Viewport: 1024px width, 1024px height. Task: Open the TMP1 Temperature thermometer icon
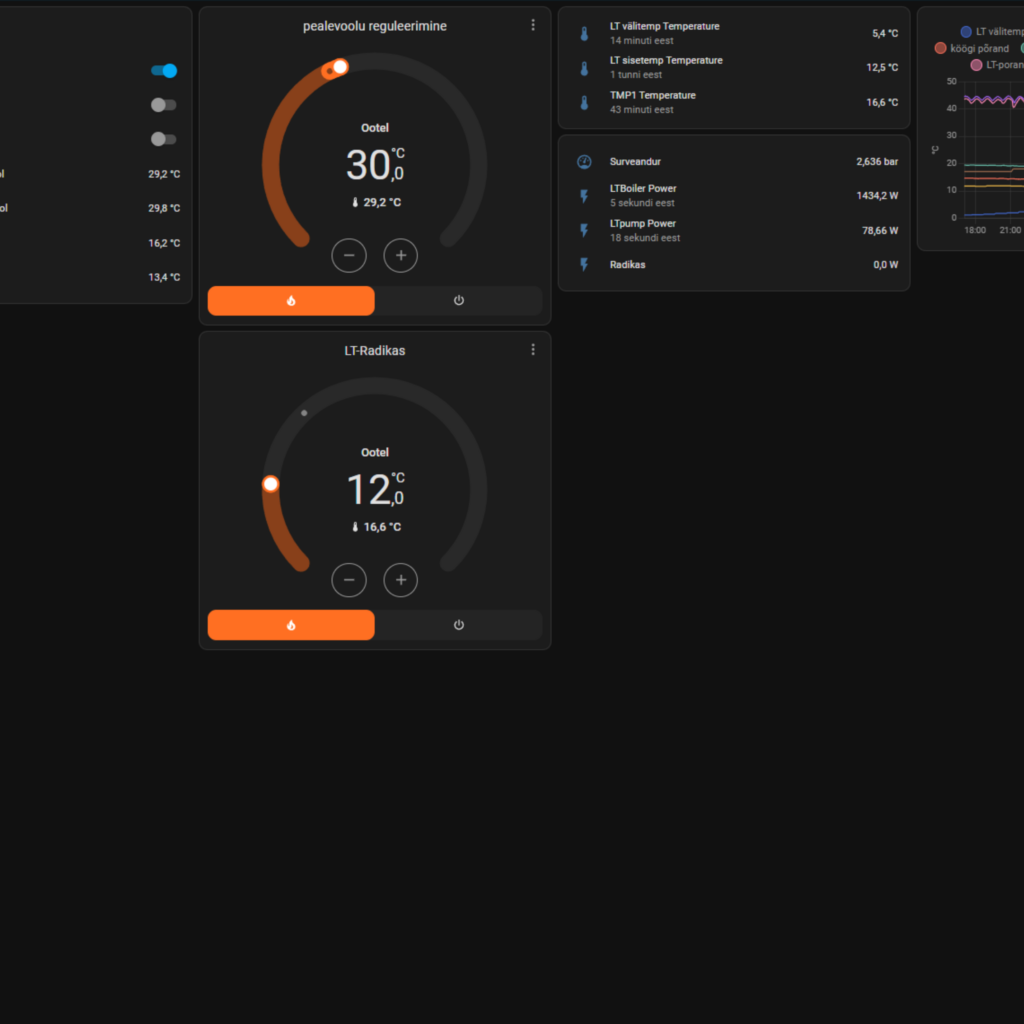click(584, 103)
